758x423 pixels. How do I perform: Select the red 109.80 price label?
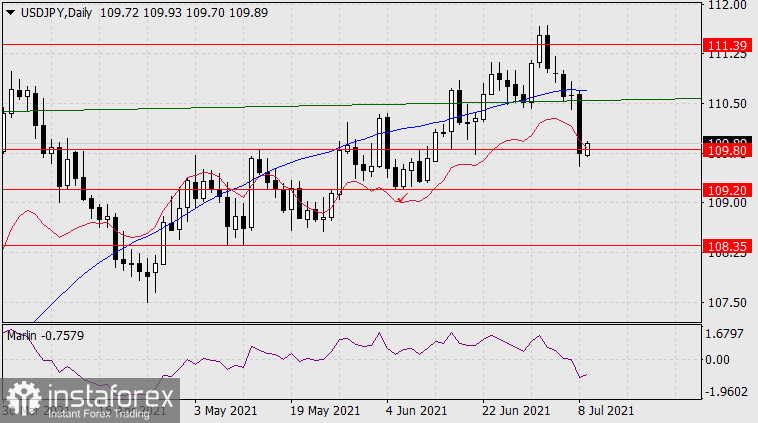723,151
